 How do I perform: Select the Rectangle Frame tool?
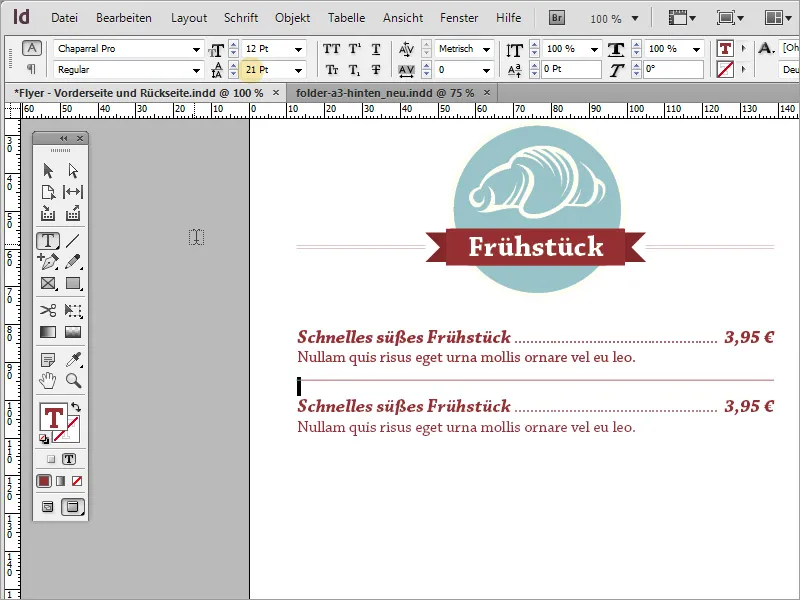point(48,283)
